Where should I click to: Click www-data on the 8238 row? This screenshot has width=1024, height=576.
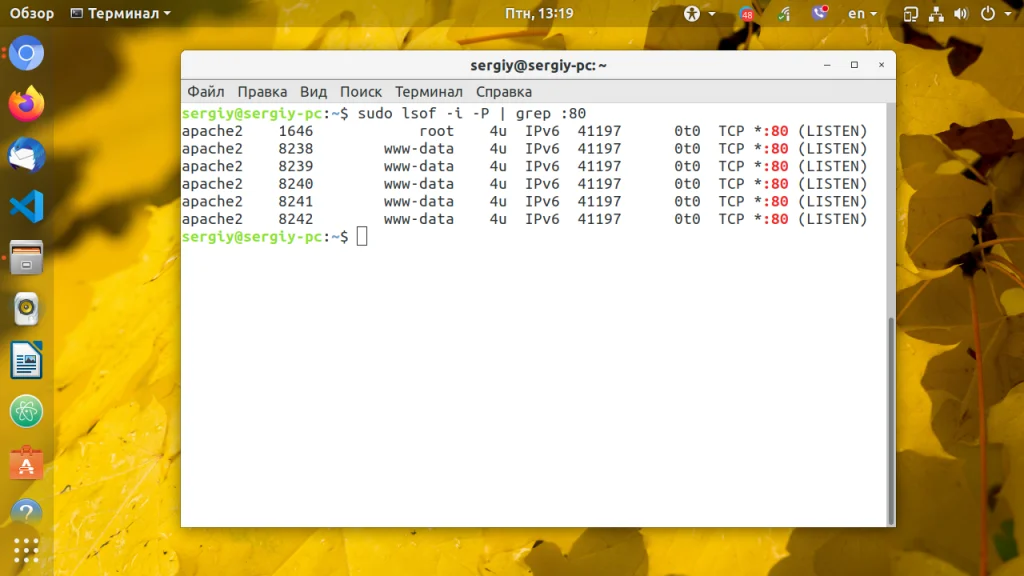[x=419, y=148]
